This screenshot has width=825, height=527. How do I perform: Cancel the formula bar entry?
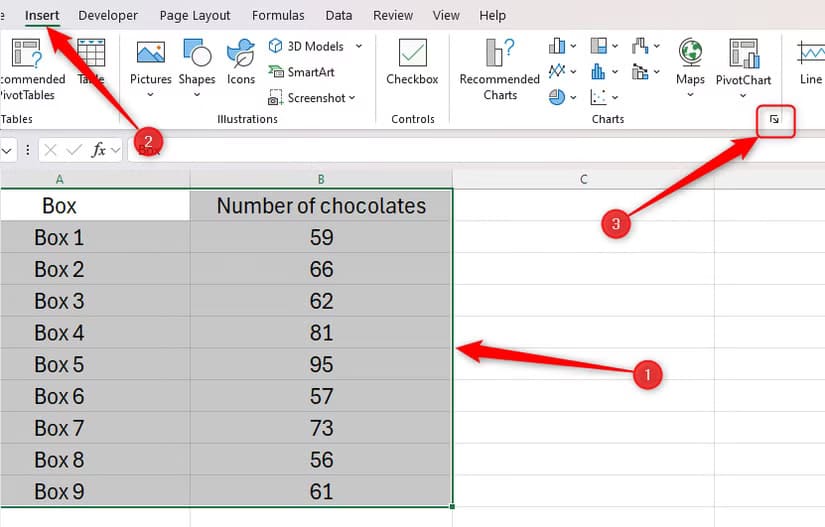pos(51,150)
